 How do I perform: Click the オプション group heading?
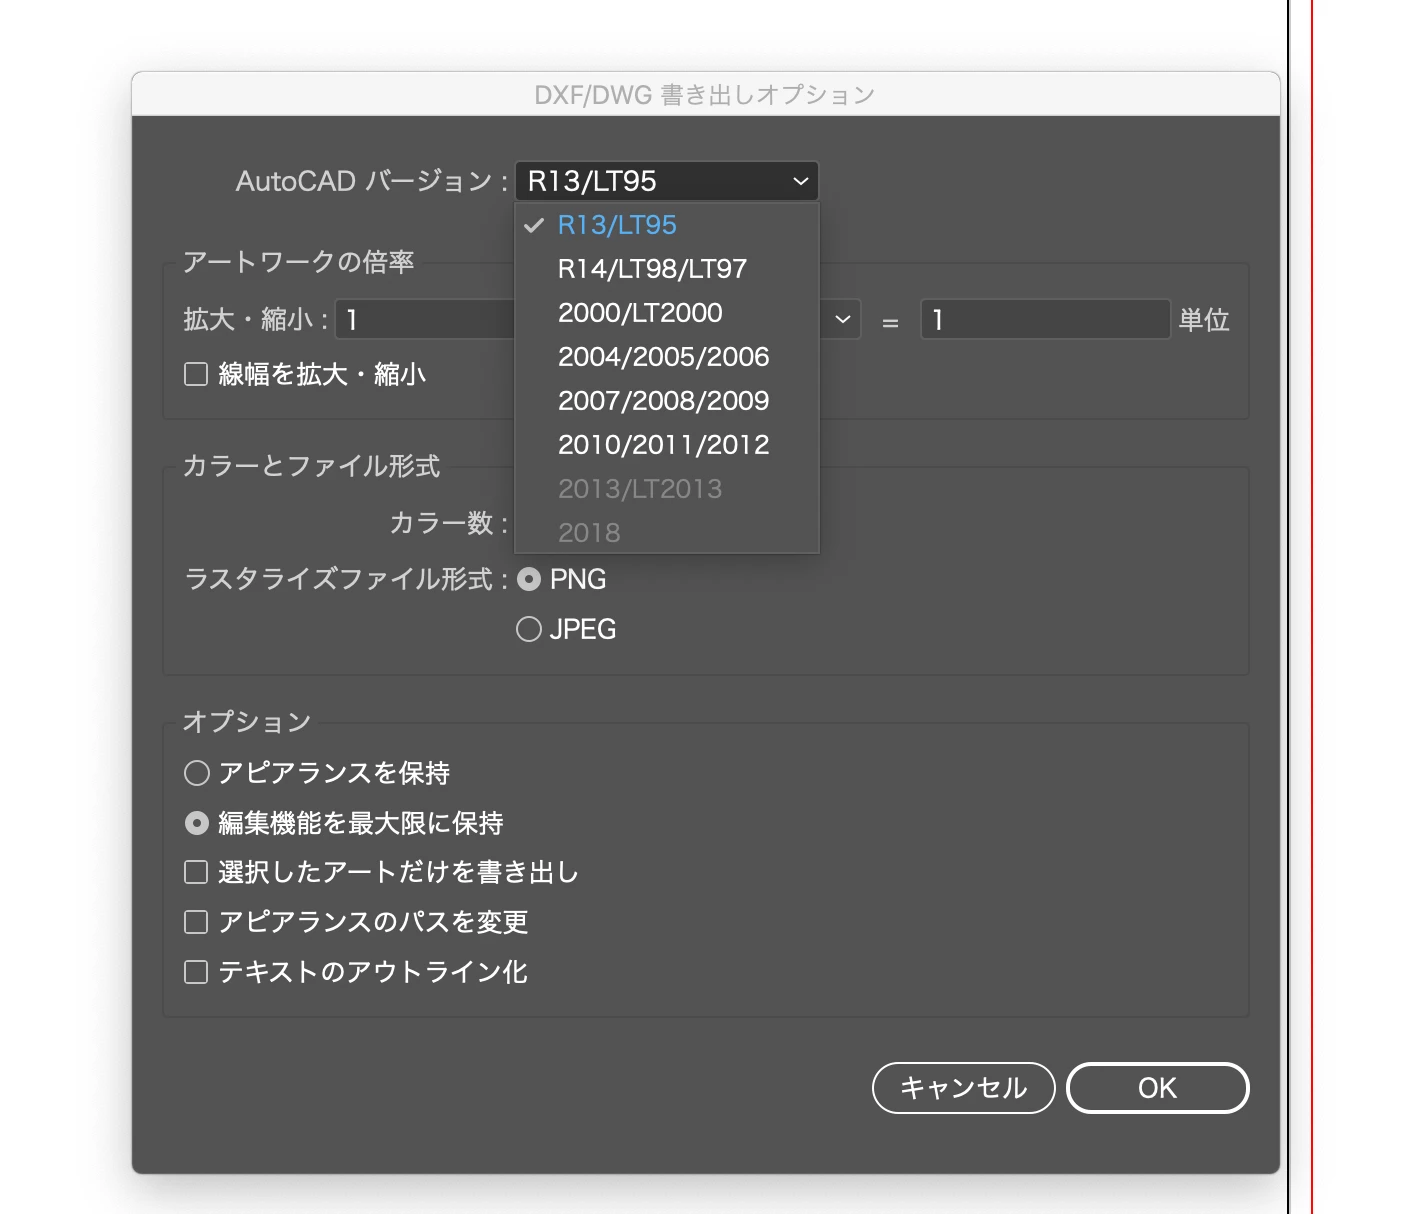click(247, 722)
